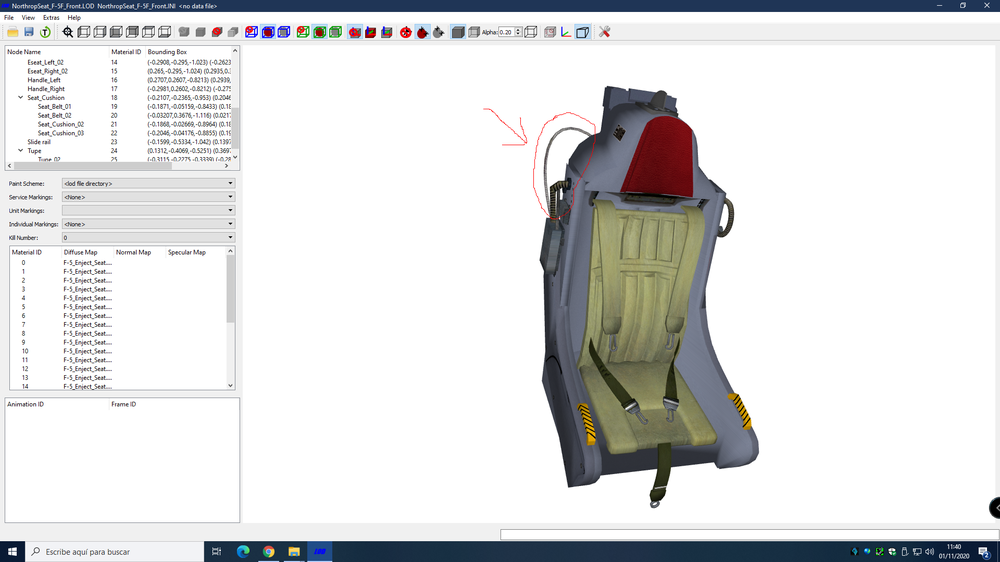This screenshot has height=562, width=1000.
Task: Open the Paint Scheme dropdown
Action: pyautogui.click(x=148, y=183)
